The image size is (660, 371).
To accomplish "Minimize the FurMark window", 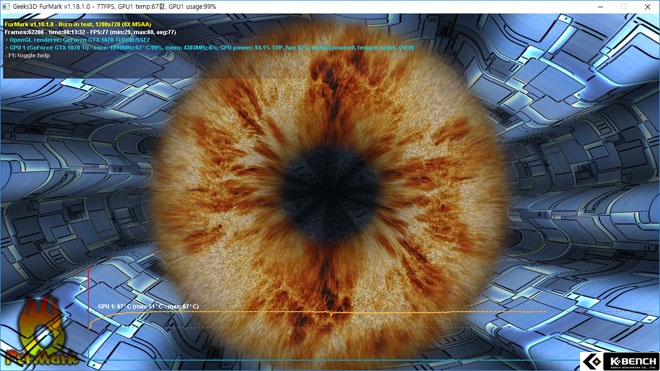I will [x=601, y=7].
